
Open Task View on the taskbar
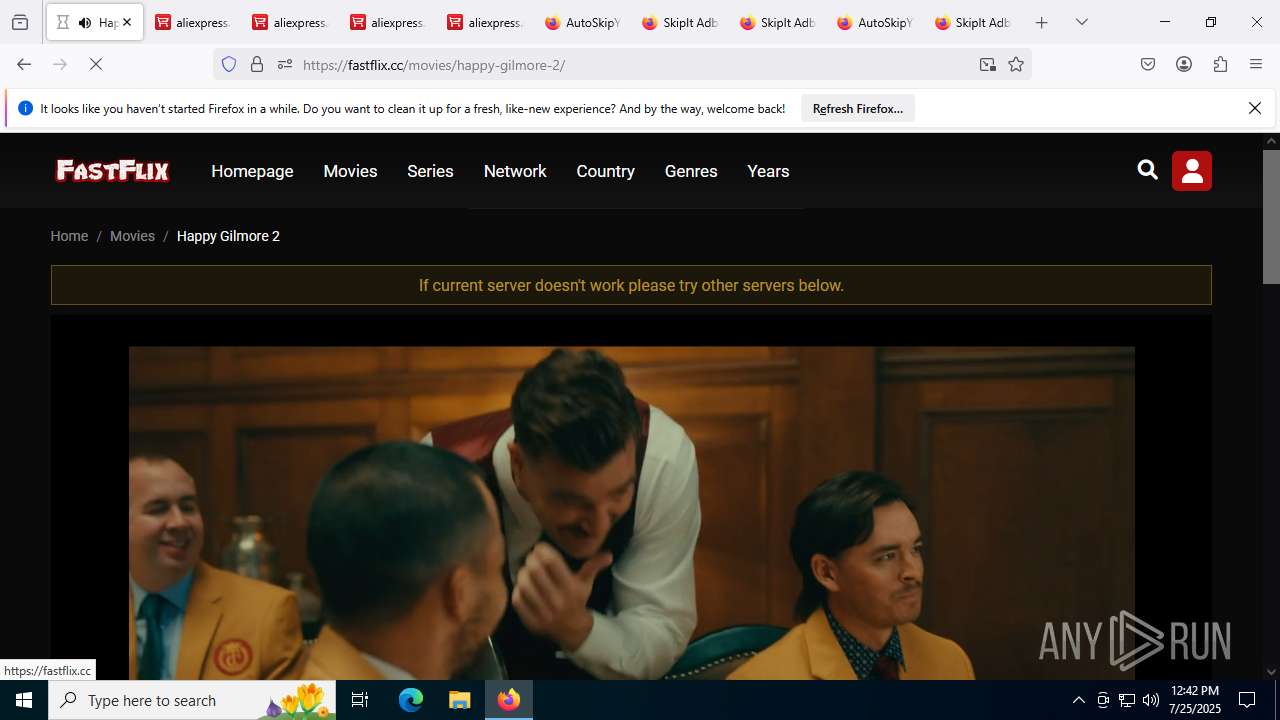[360, 700]
